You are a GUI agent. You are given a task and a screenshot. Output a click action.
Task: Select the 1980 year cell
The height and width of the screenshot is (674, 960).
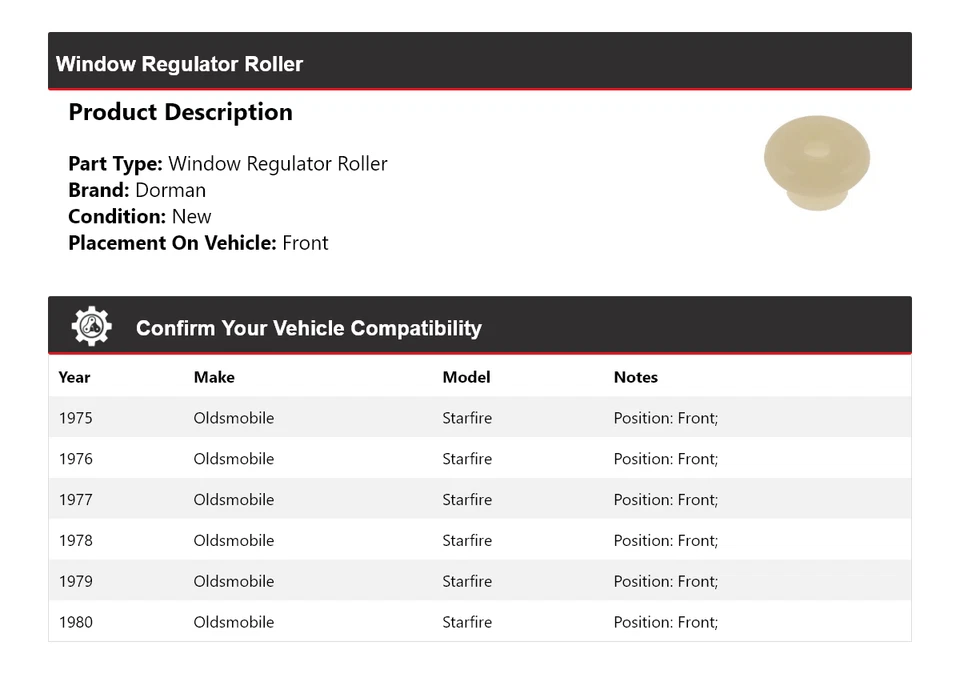pos(76,622)
